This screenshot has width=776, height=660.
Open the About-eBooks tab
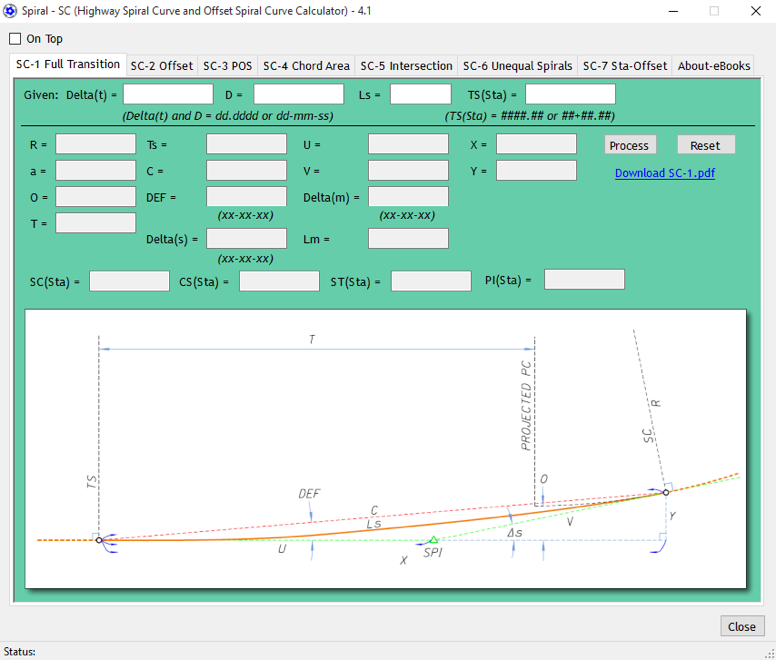click(714, 66)
